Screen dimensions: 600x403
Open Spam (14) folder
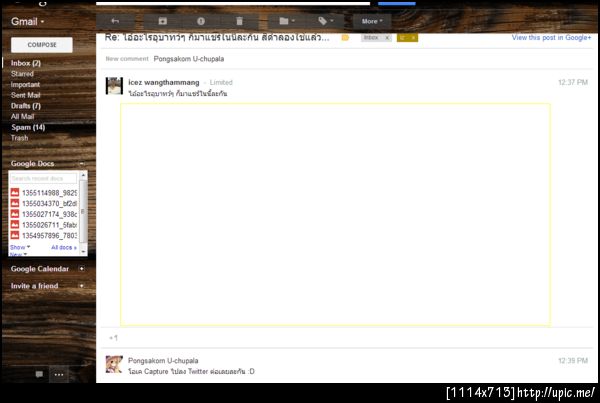coord(28,127)
